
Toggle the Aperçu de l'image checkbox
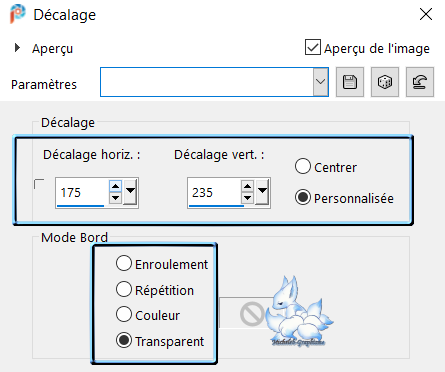(313, 47)
